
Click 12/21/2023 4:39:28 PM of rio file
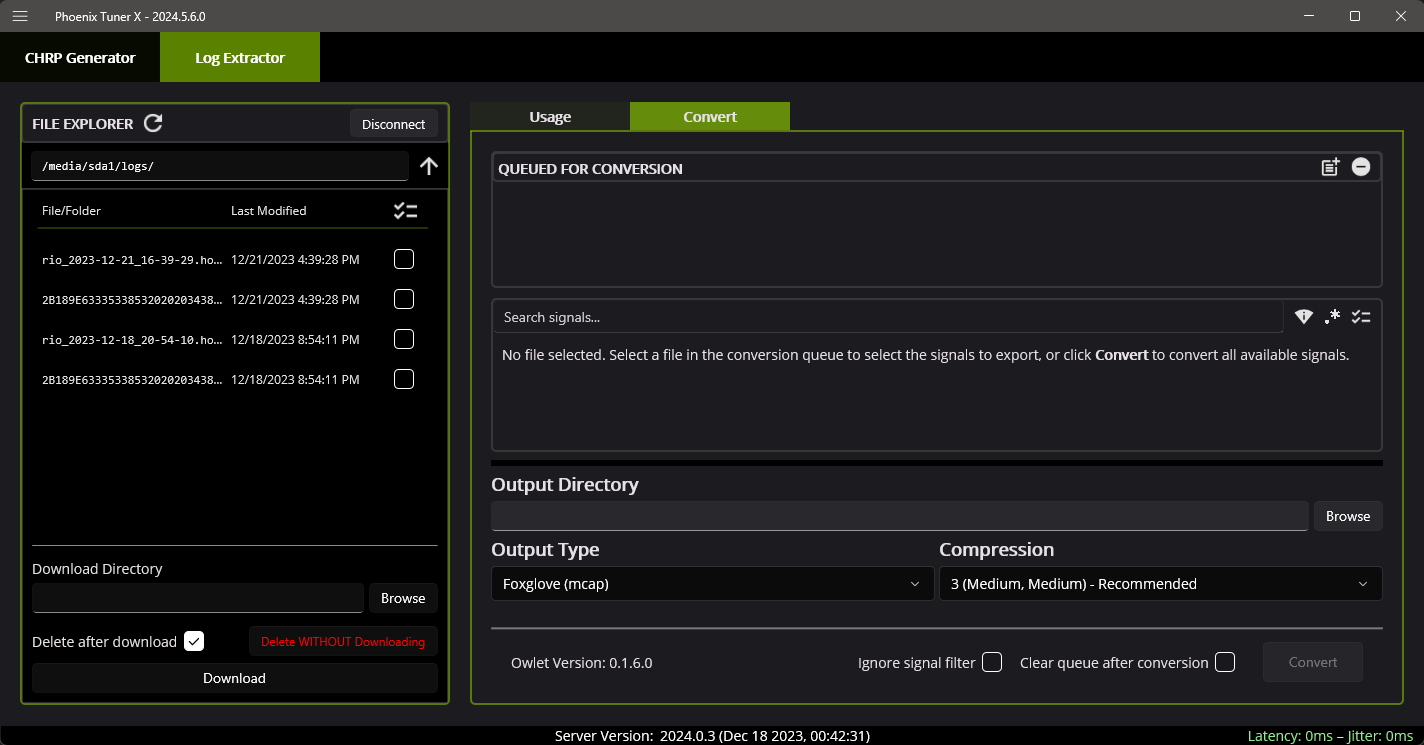pyautogui.click(x=295, y=259)
